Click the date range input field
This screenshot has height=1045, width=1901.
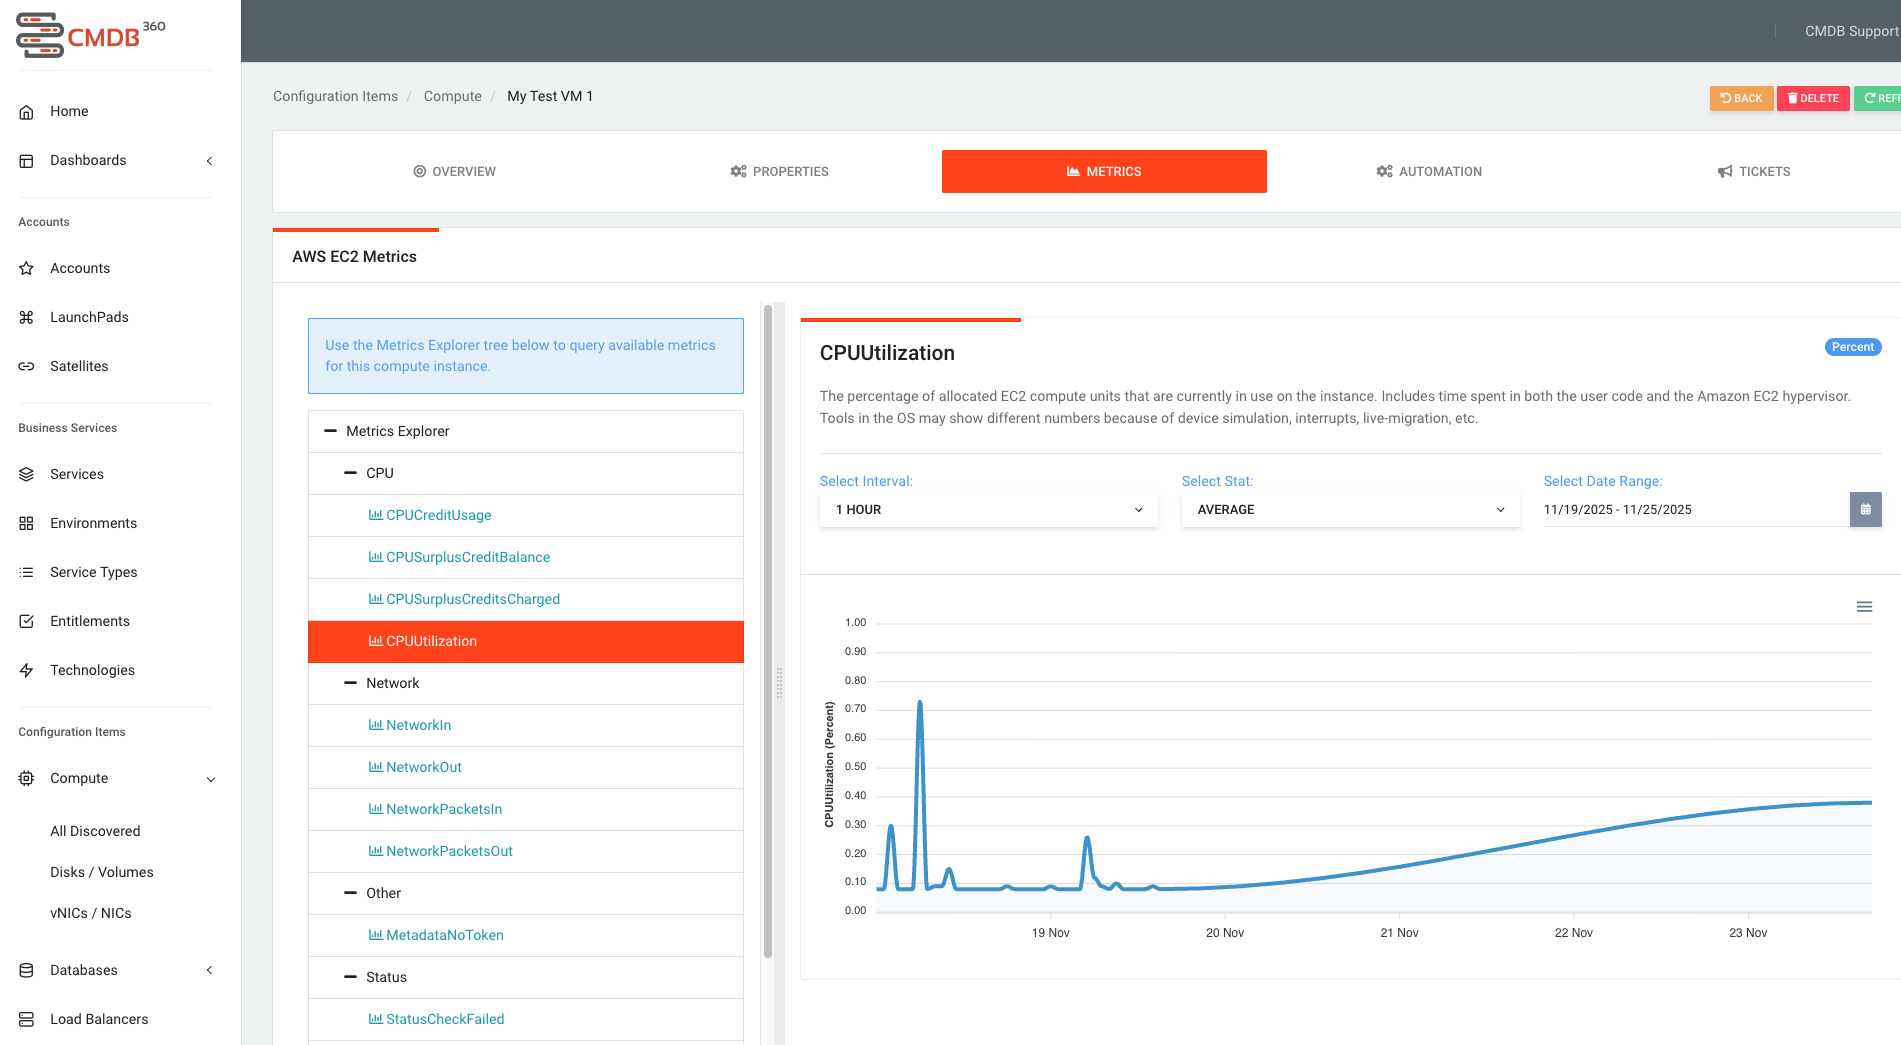(1696, 510)
